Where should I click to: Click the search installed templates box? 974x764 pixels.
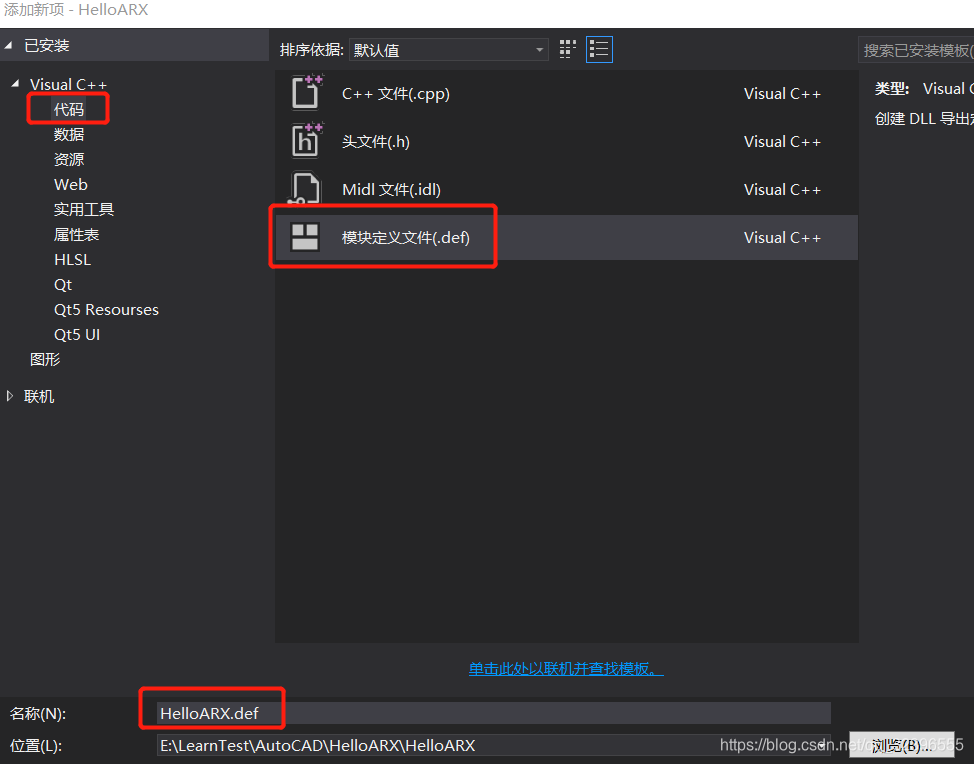point(915,50)
